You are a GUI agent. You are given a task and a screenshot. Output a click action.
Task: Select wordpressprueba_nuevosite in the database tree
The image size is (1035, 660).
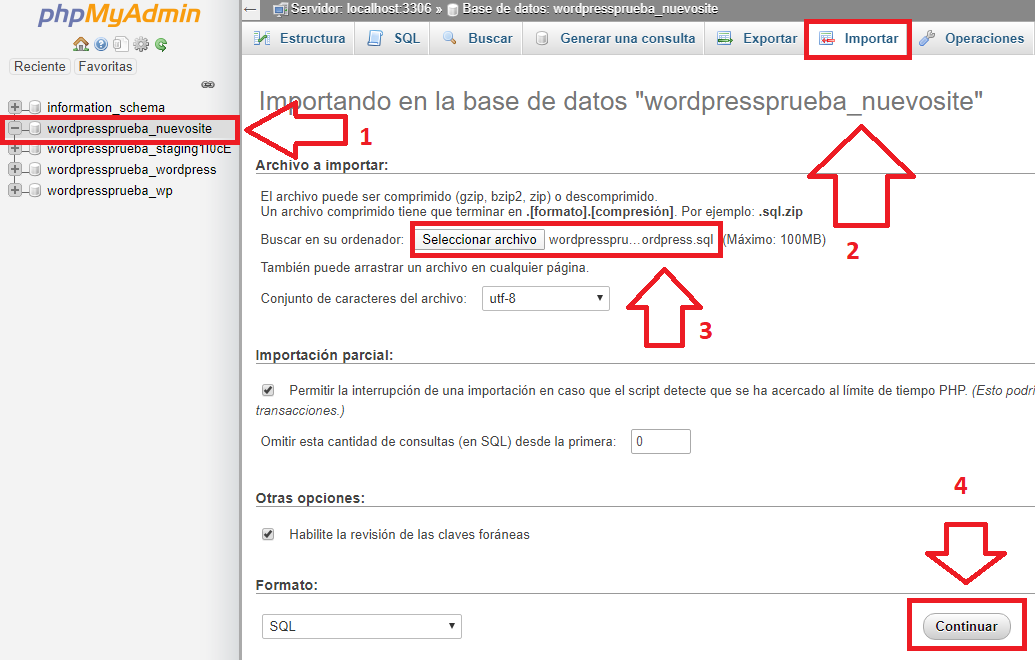point(129,128)
